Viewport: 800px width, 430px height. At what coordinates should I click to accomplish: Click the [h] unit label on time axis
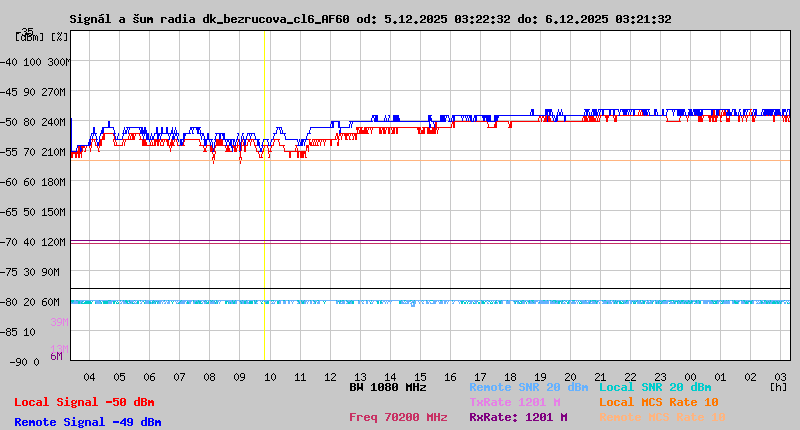[778, 387]
